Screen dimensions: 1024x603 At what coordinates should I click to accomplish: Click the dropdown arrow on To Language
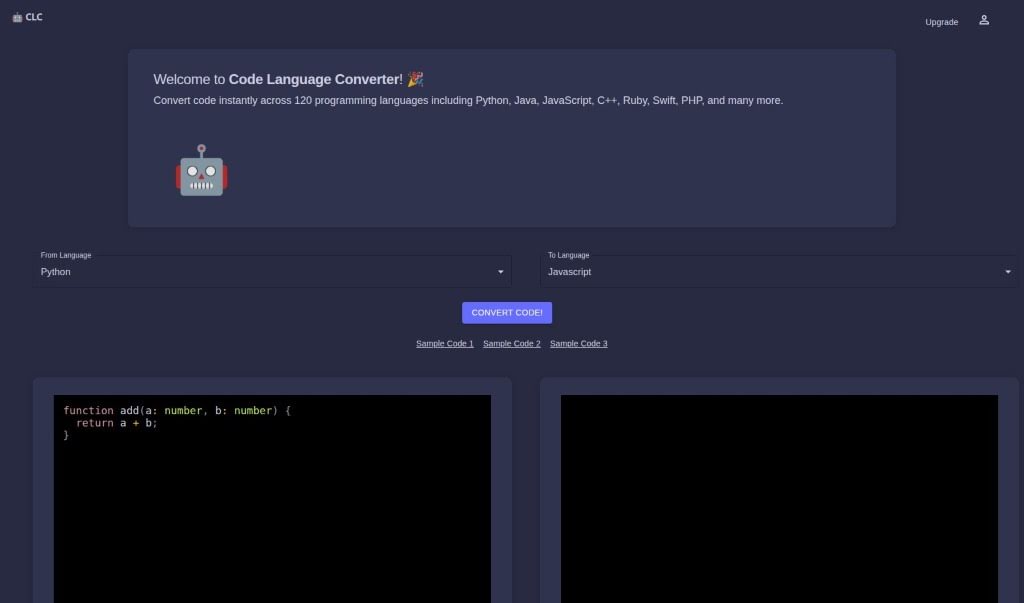tap(1008, 271)
